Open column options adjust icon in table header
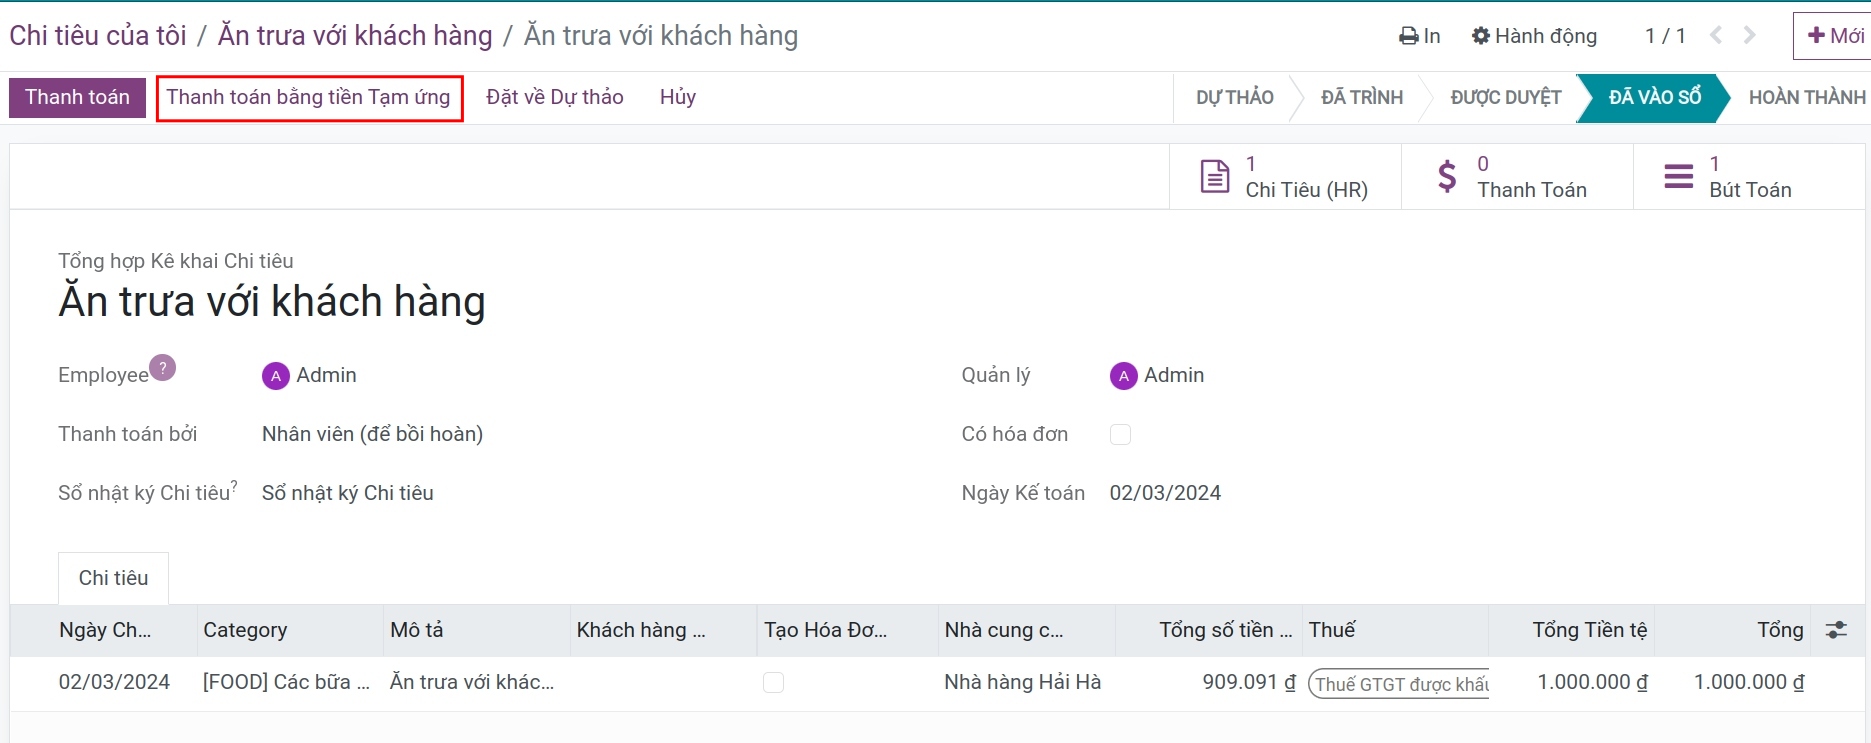1871x743 pixels. click(x=1836, y=630)
